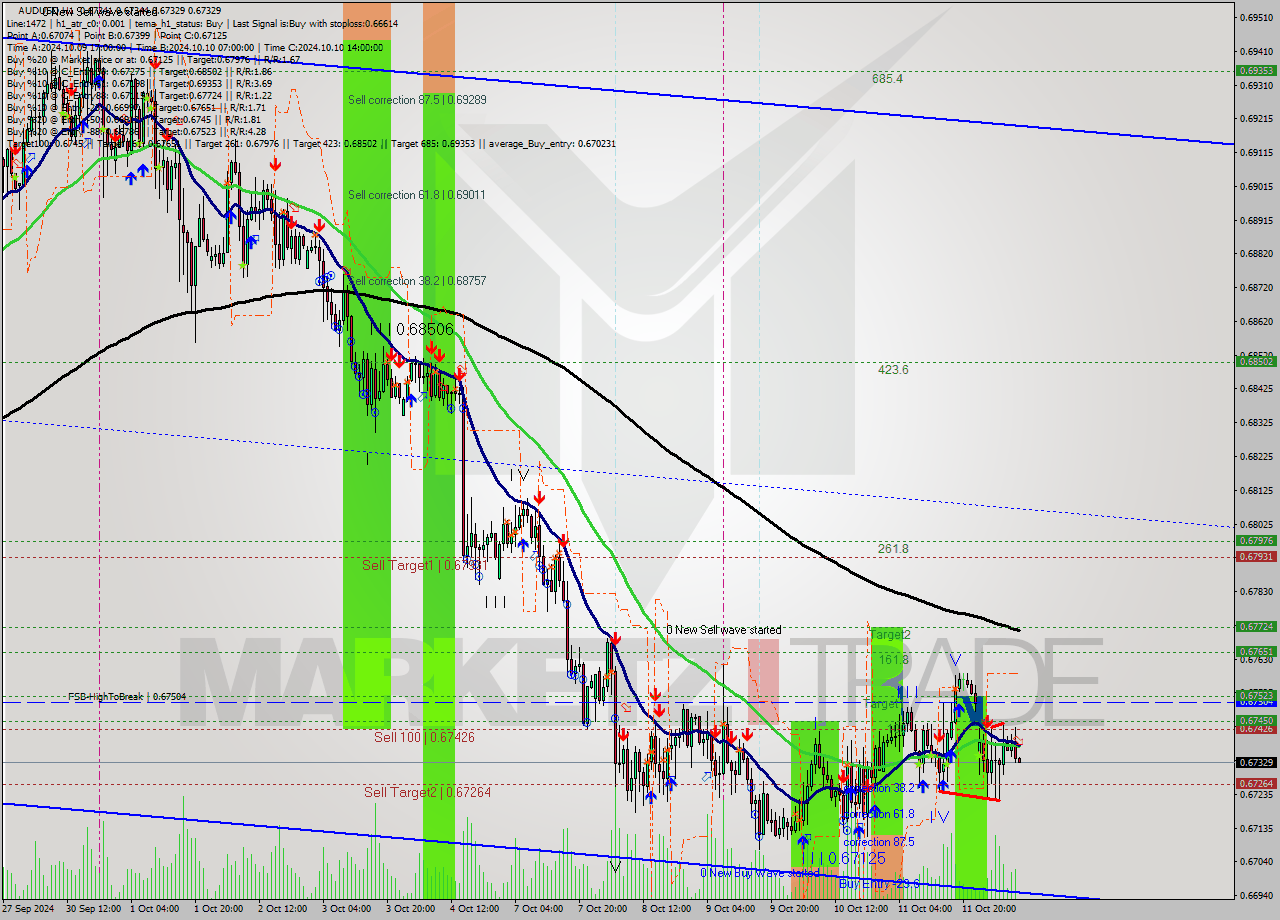This screenshot has height=920, width=1280.
Task: Click the green 0.68502 price tag
Action: click(x=1255, y=362)
